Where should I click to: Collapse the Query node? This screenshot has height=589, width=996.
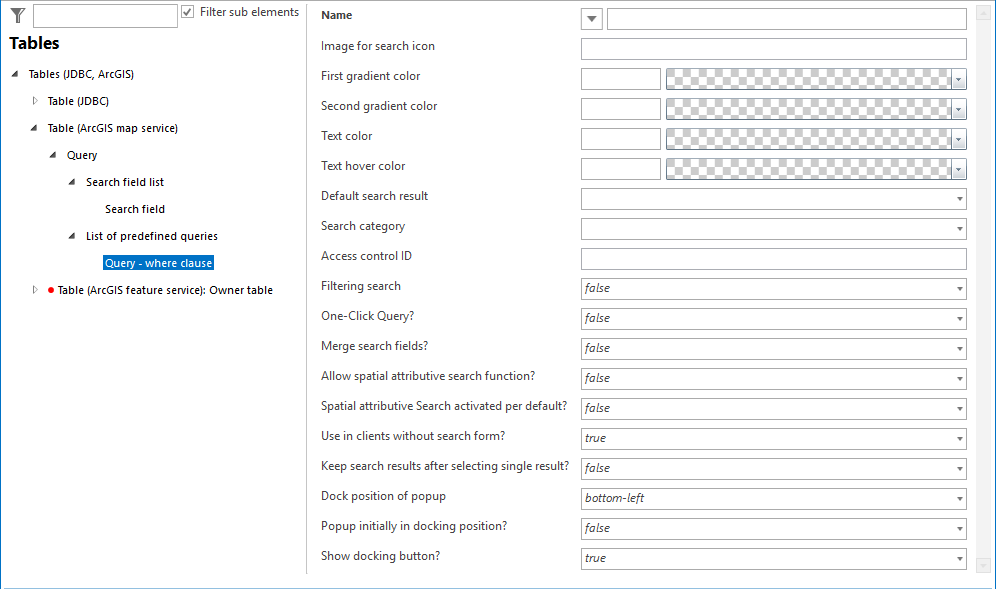pyautogui.click(x=52, y=154)
